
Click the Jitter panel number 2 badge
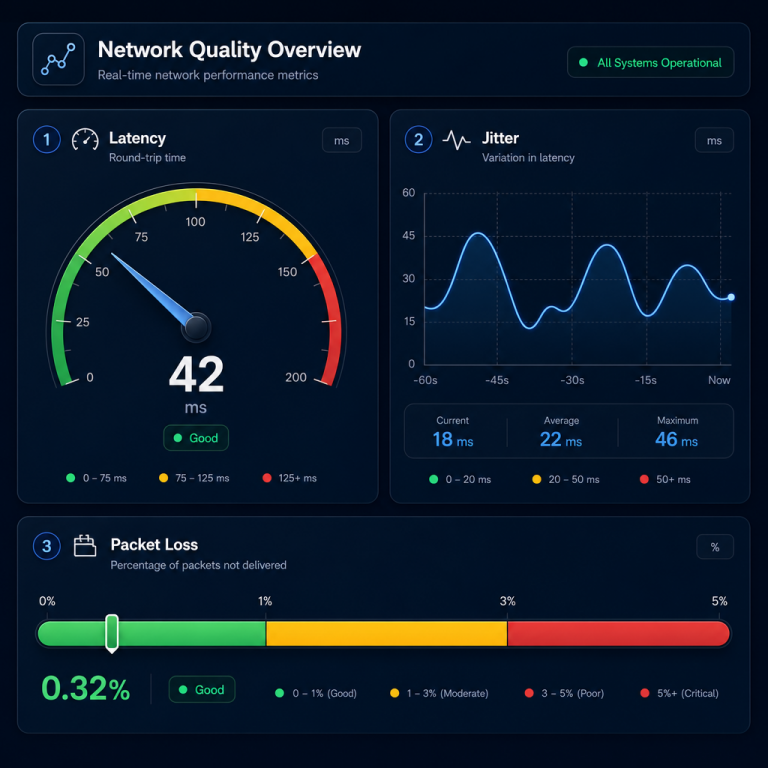[419, 140]
